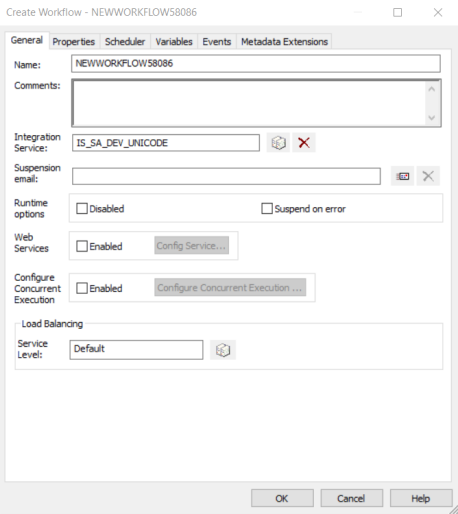Enable Suspend on error checkbox
This screenshot has height=514, width=458.
point(267,209)
